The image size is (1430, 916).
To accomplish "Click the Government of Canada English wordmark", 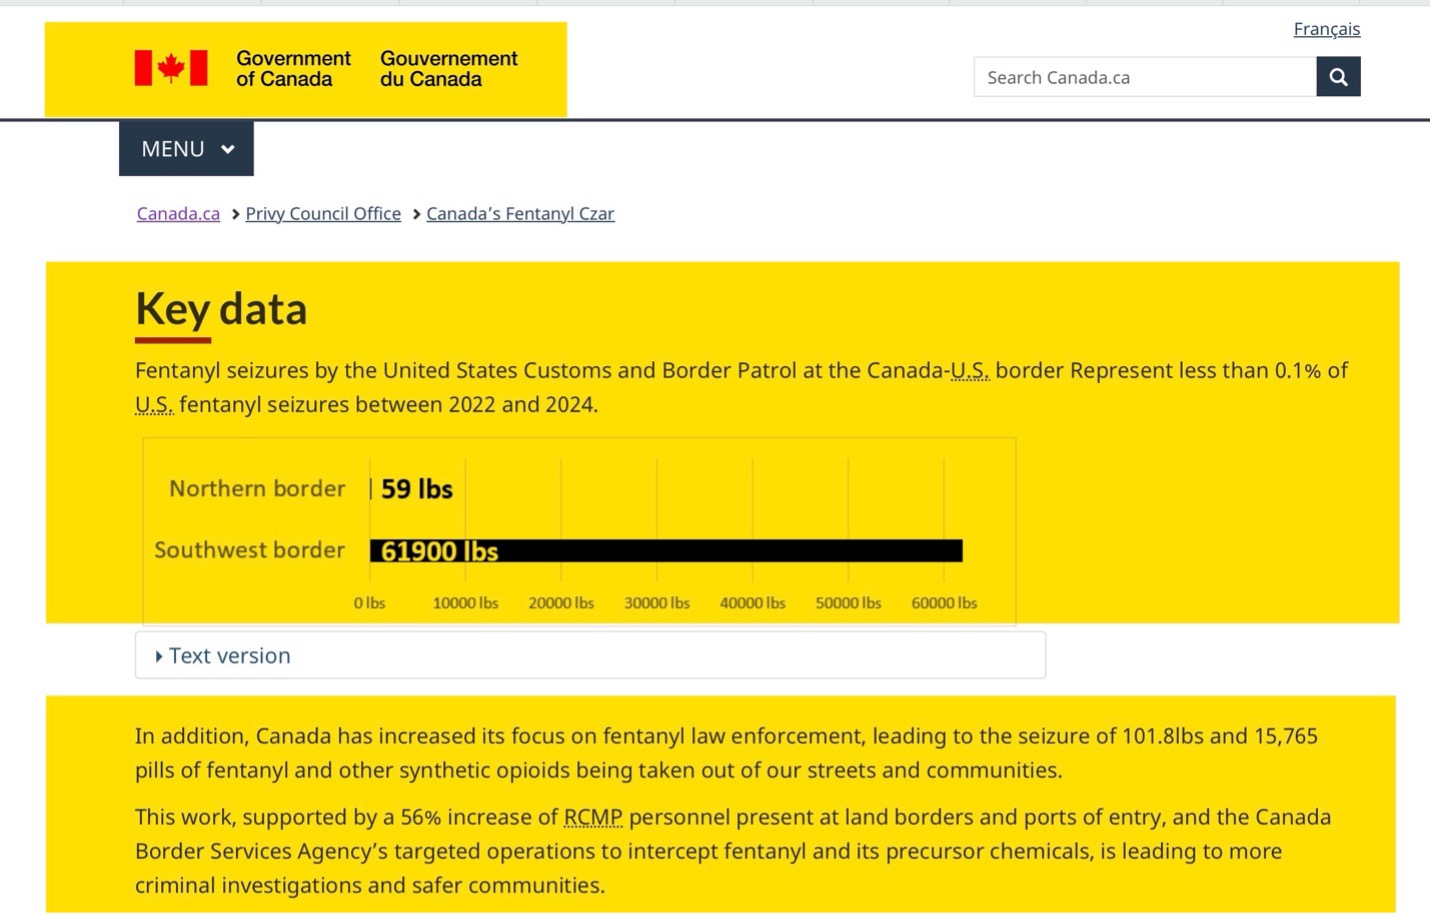I will pyautogui.click(x=293, y=69).
